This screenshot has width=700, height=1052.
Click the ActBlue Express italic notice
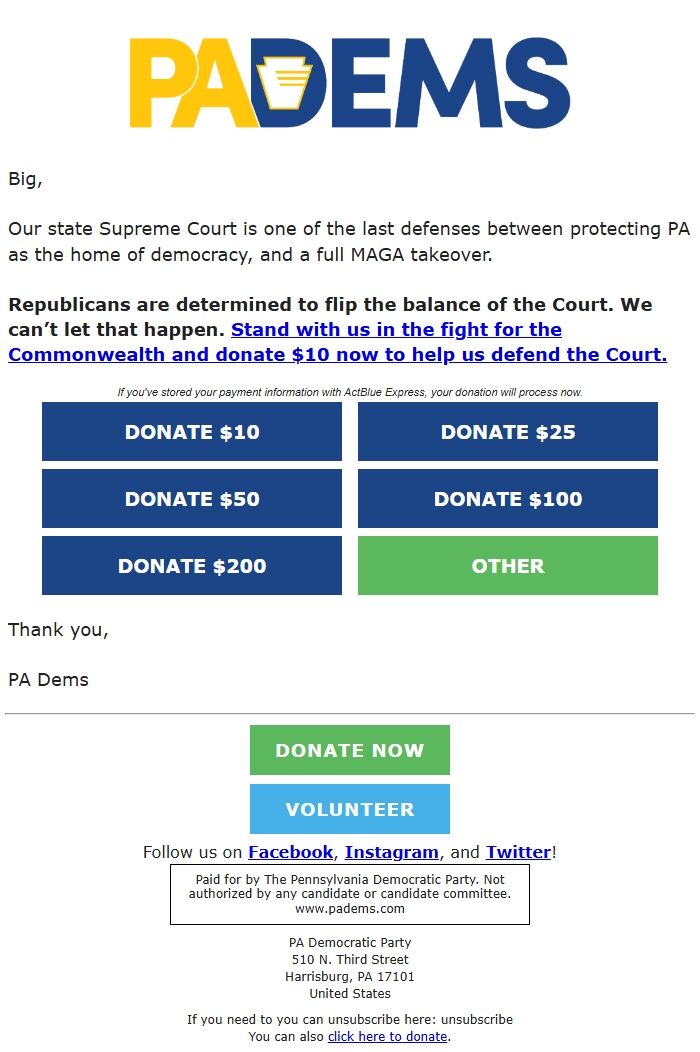(x=349, y=392)
